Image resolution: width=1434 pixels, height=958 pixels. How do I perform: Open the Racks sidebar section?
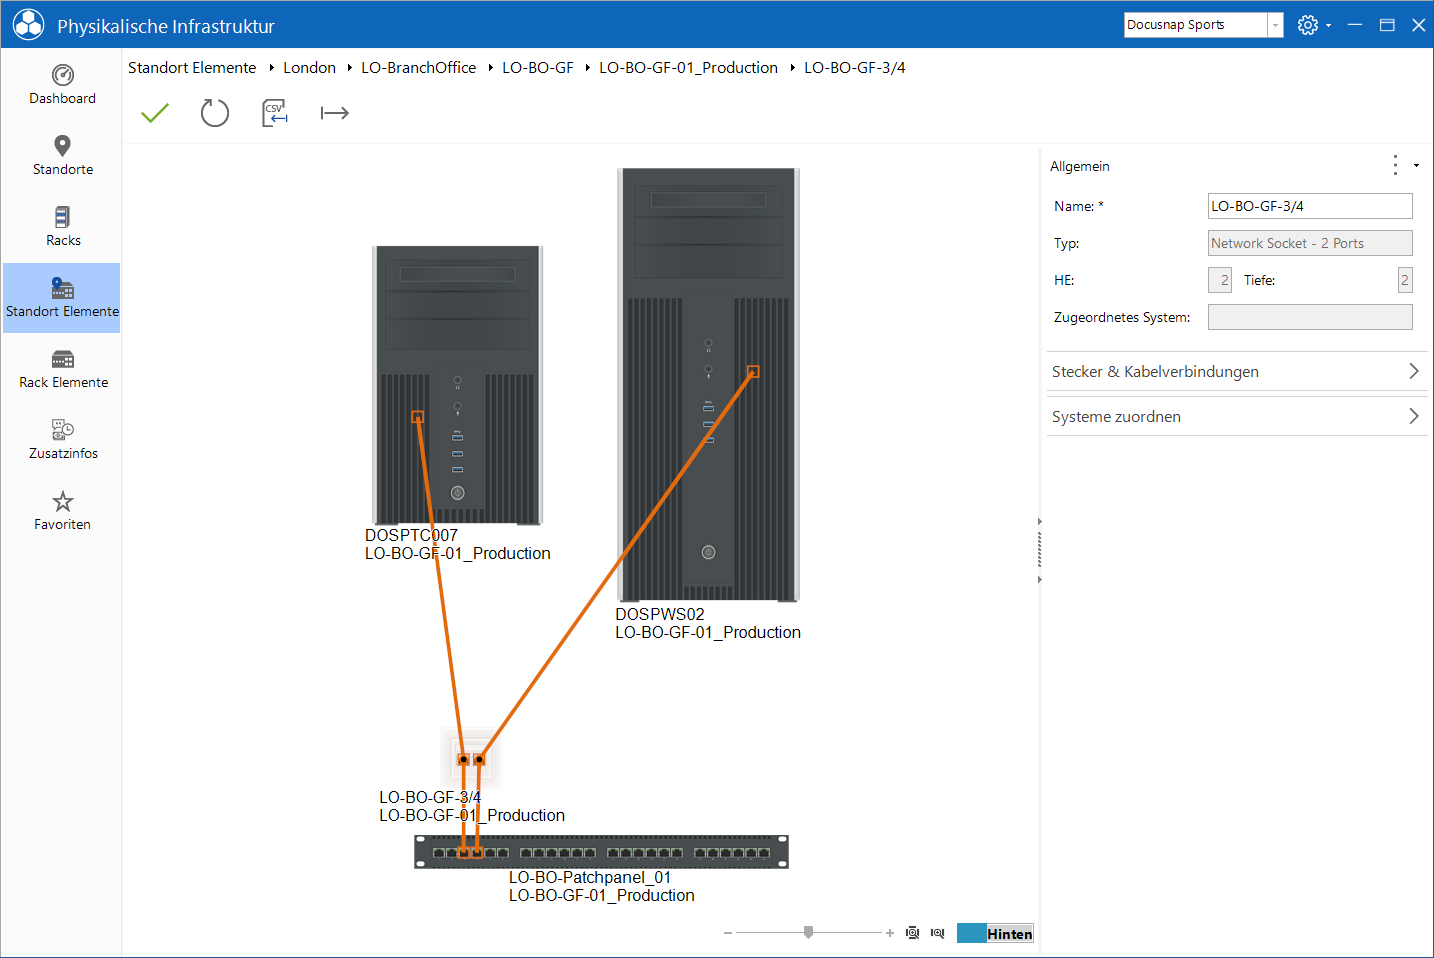[x=62, y=227]
